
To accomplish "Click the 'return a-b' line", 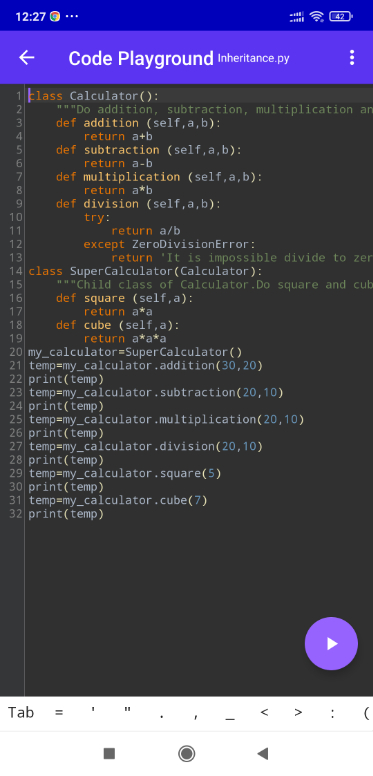I will pos(118,163).
